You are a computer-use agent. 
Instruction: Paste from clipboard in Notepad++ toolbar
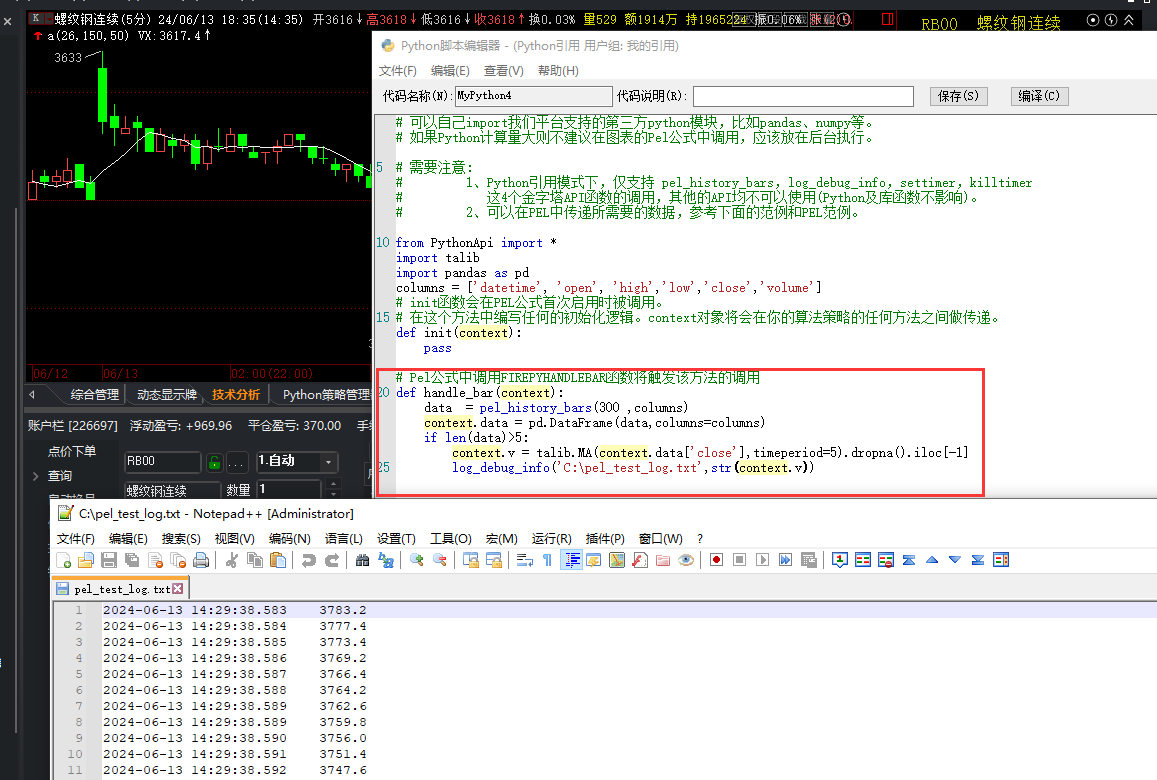[x=278, y=560]
